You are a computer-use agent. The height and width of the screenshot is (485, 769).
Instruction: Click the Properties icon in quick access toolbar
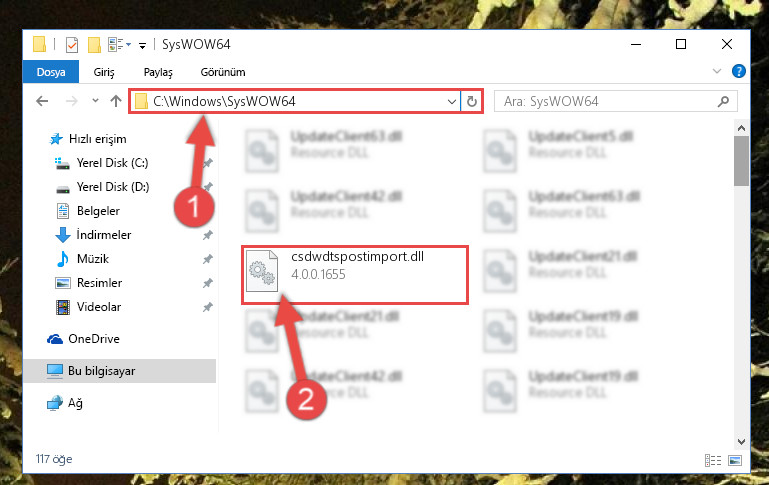[x=72, y=45]
